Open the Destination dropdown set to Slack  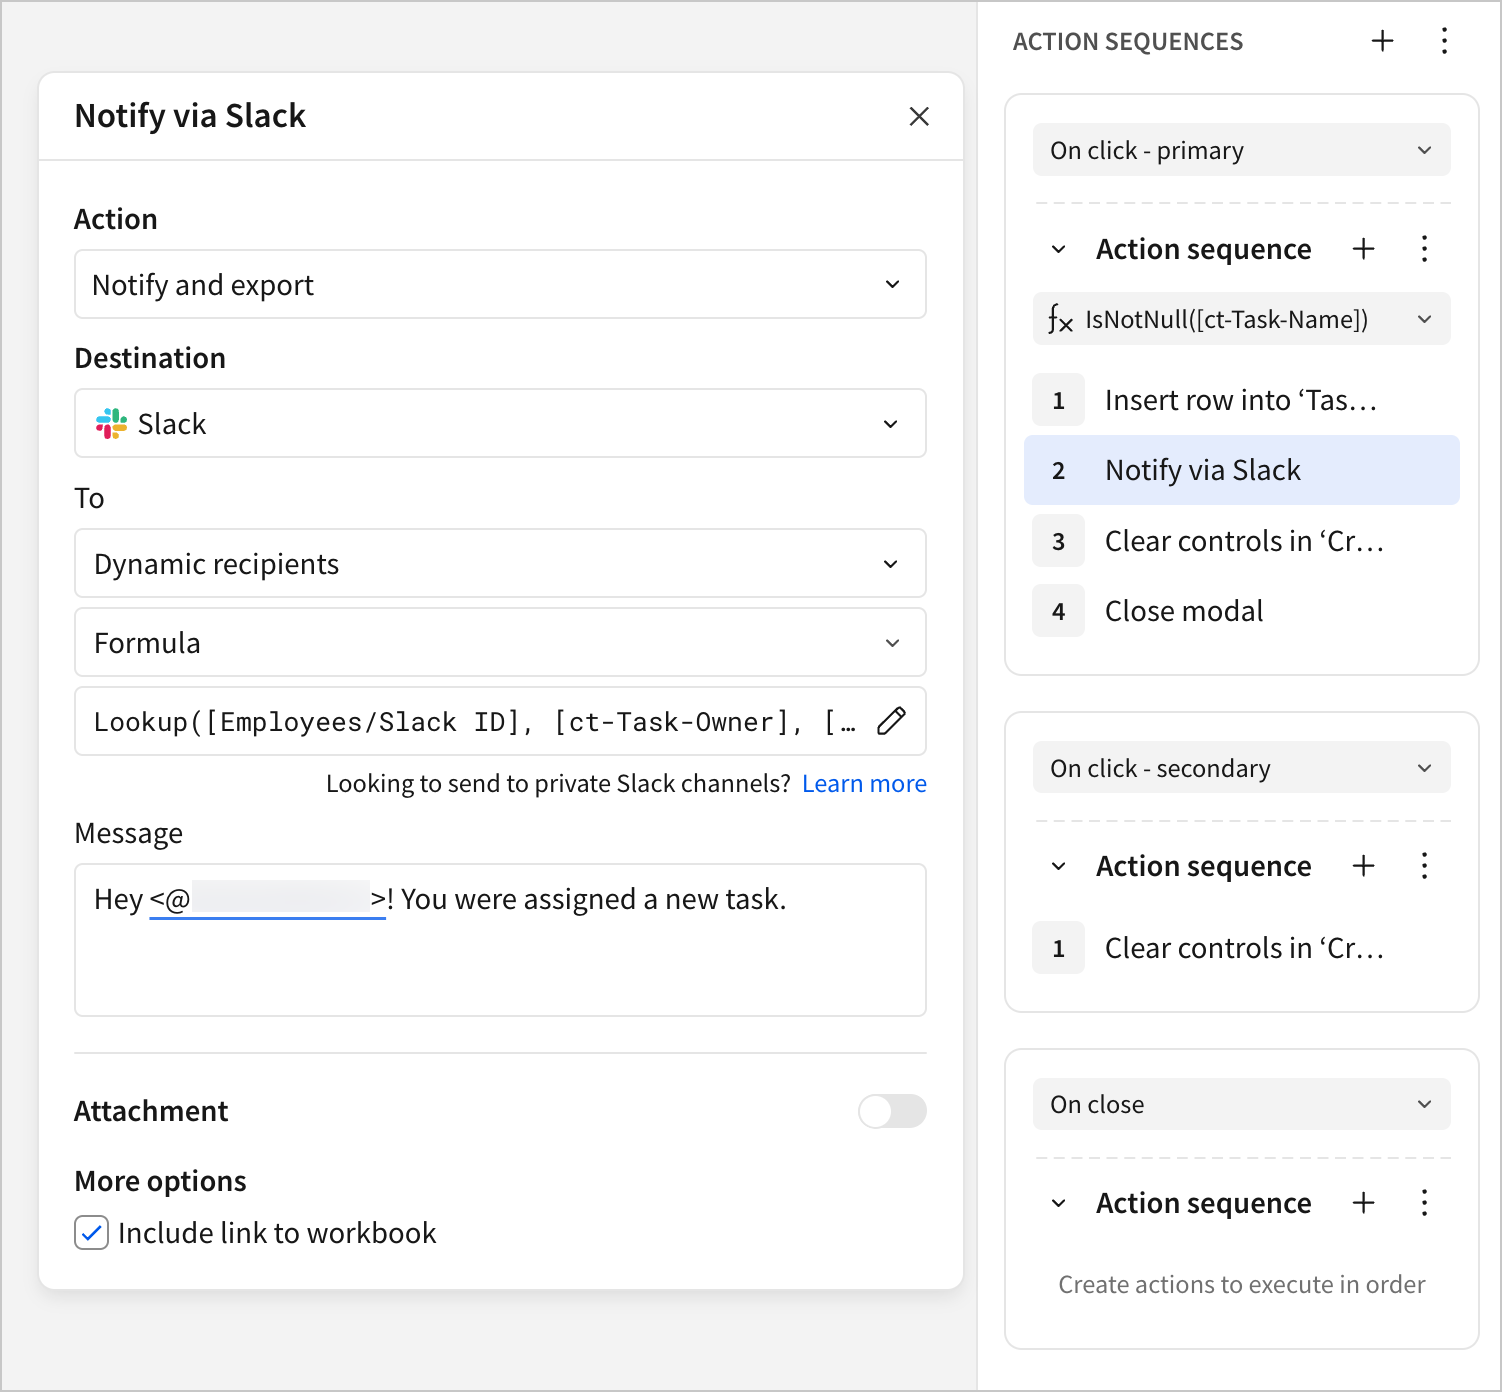pyautogui.click(x=500, y=424)
